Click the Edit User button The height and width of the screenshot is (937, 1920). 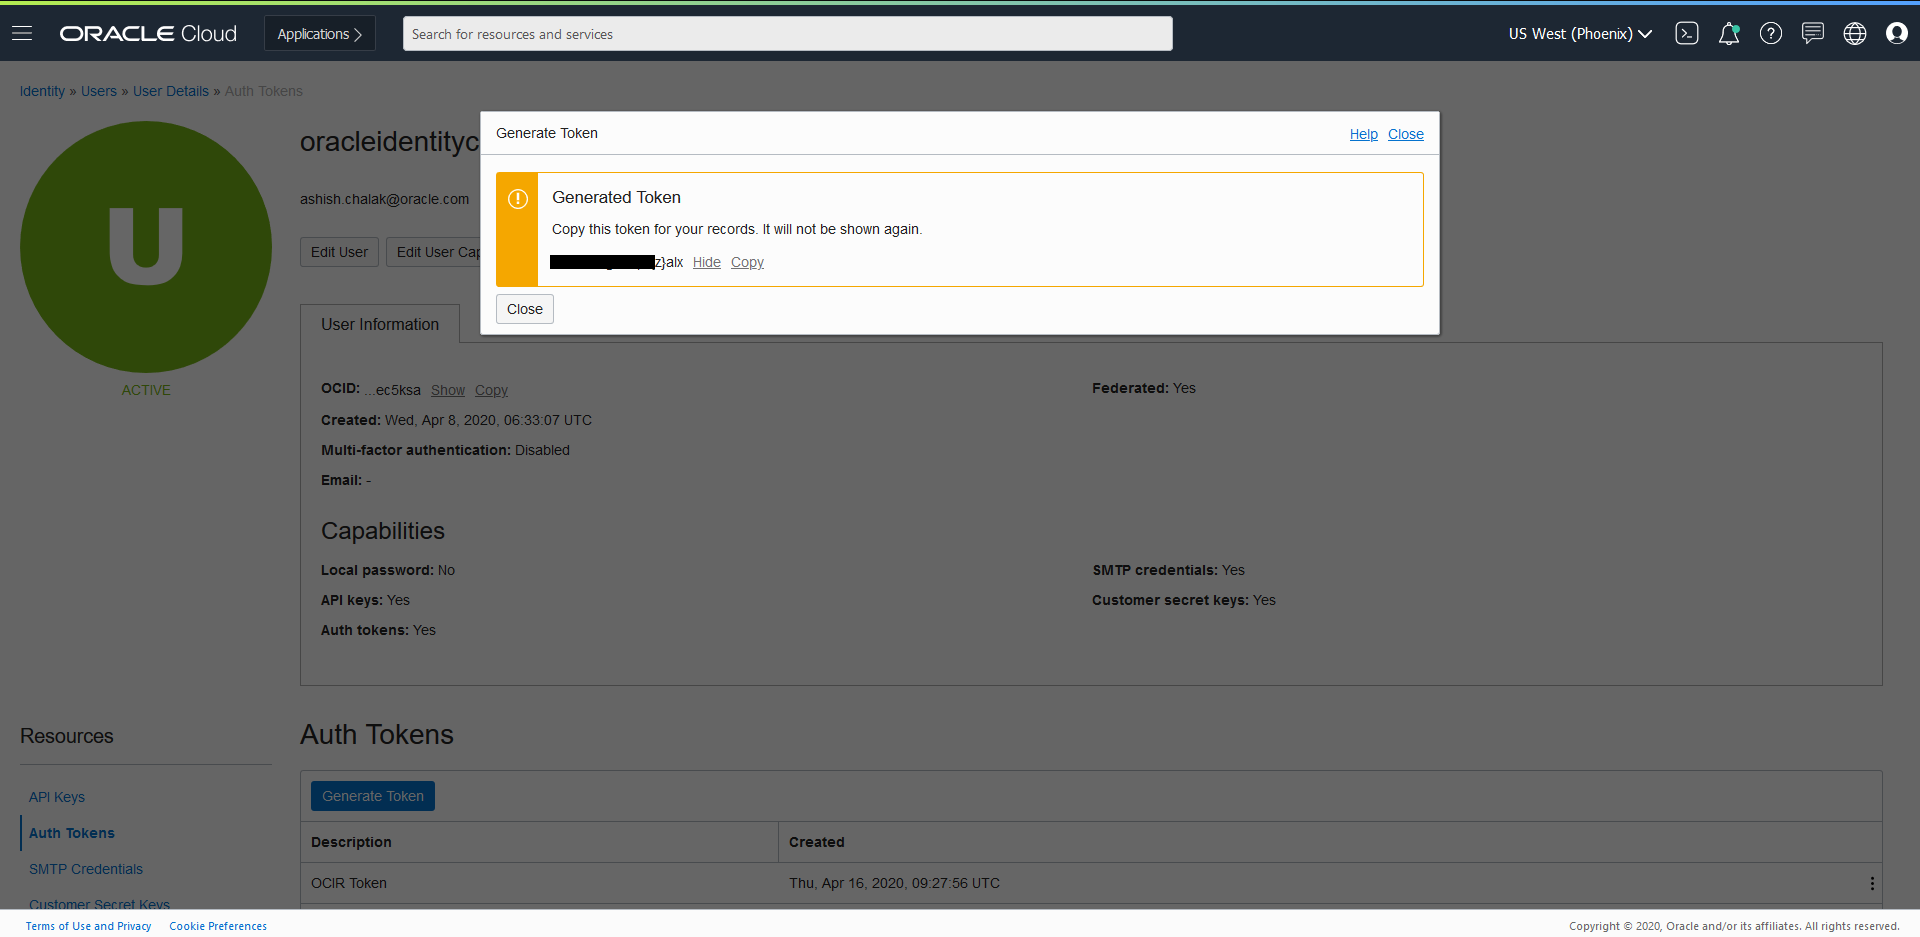tap(339, 252)
